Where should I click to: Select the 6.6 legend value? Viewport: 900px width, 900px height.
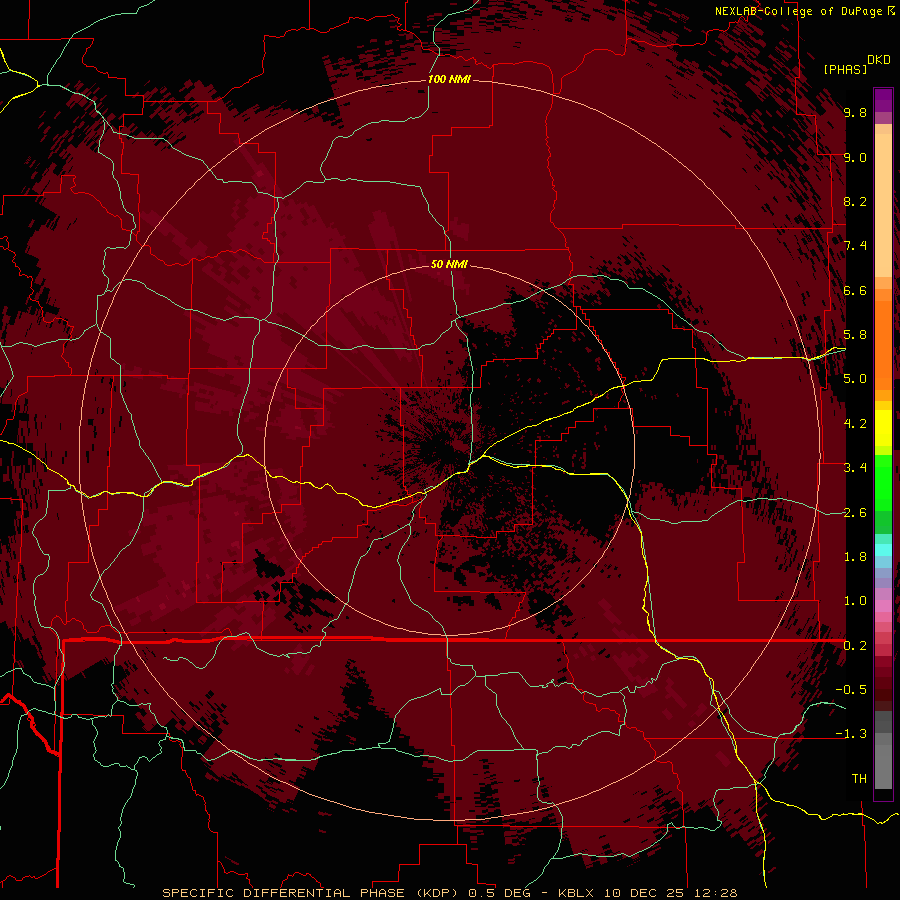tap(855, 290)
